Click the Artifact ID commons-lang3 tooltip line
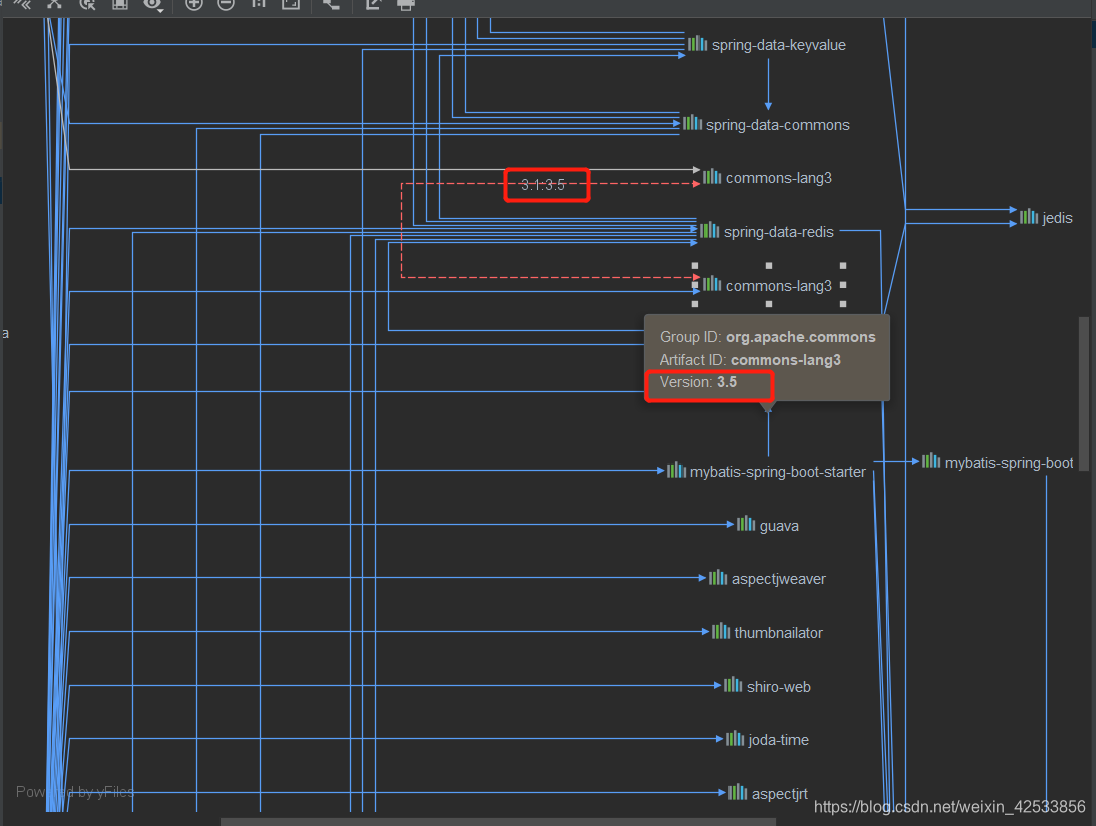Screen dimensions: 1096x826 tap(750, 360)
